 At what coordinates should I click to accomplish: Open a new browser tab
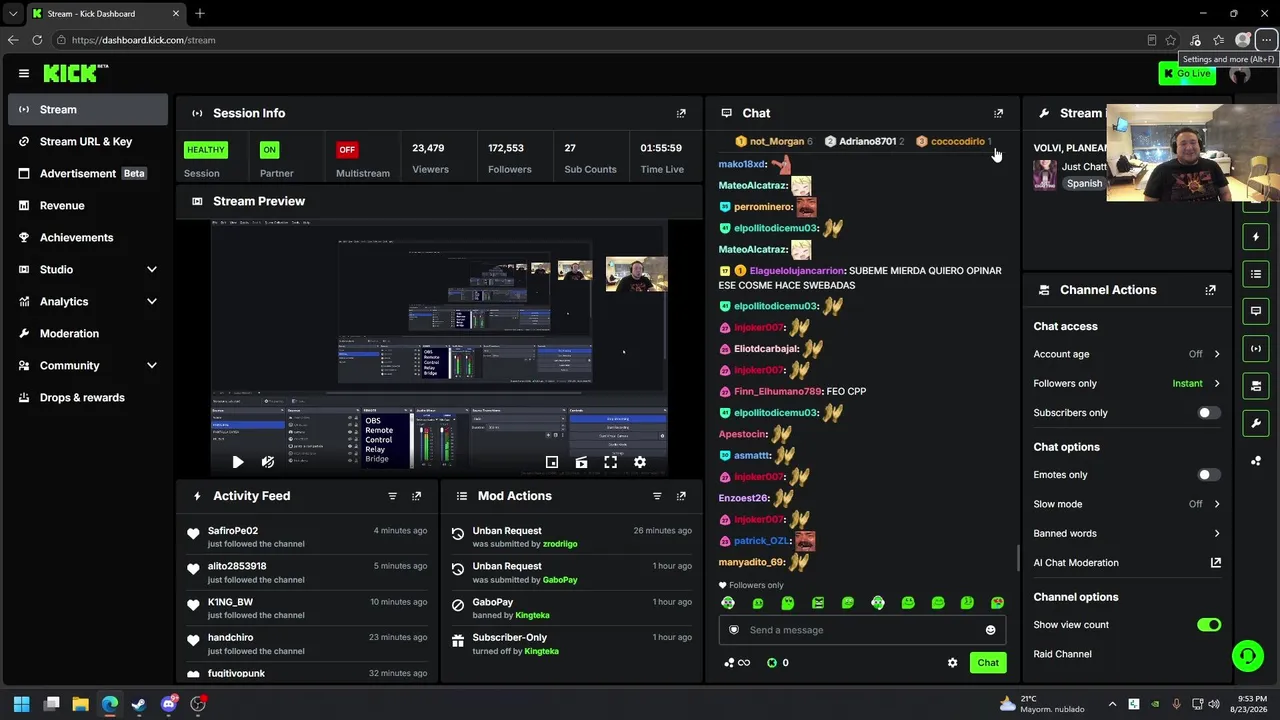pyautogui.click(x=200, y=13)
